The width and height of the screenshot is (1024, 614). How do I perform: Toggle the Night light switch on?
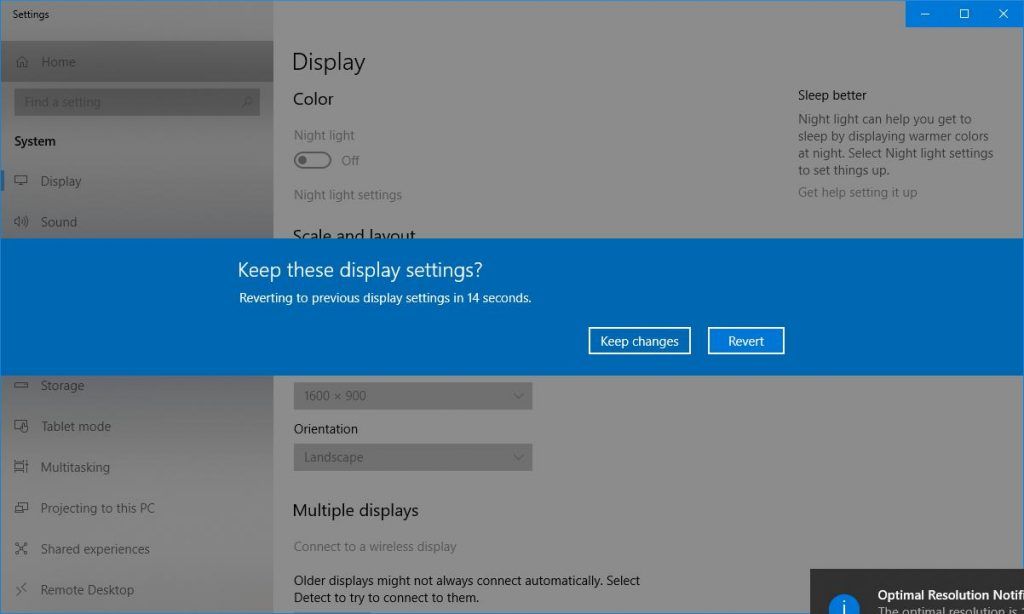(311, 160)
